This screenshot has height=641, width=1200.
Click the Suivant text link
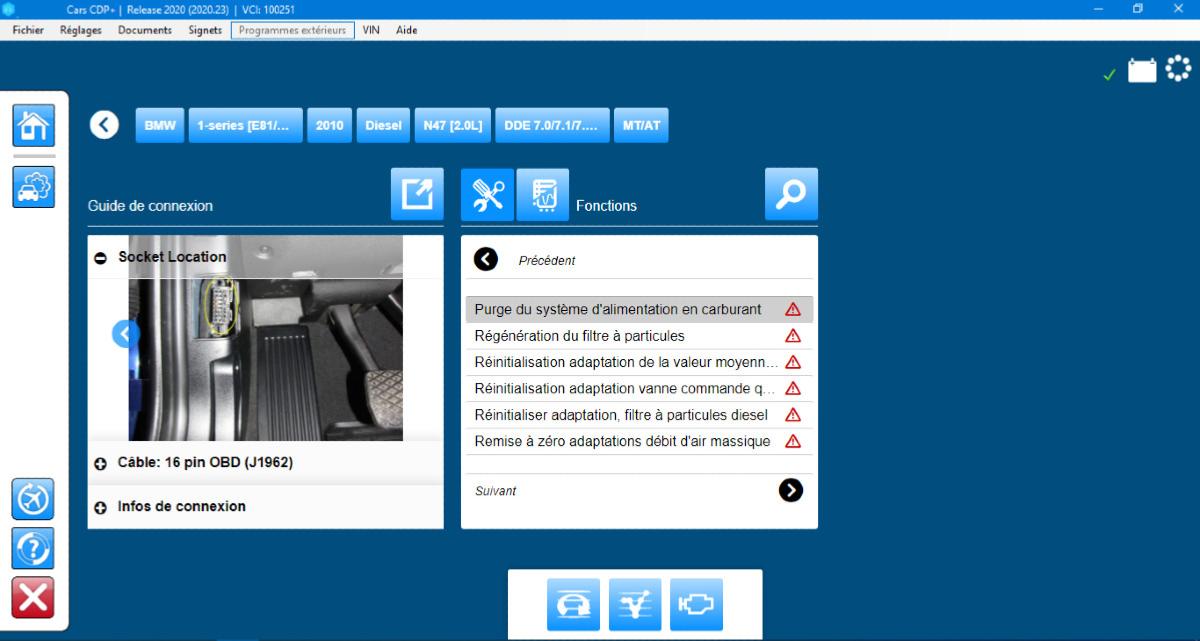pyautogui.click(x=495, y=491)
